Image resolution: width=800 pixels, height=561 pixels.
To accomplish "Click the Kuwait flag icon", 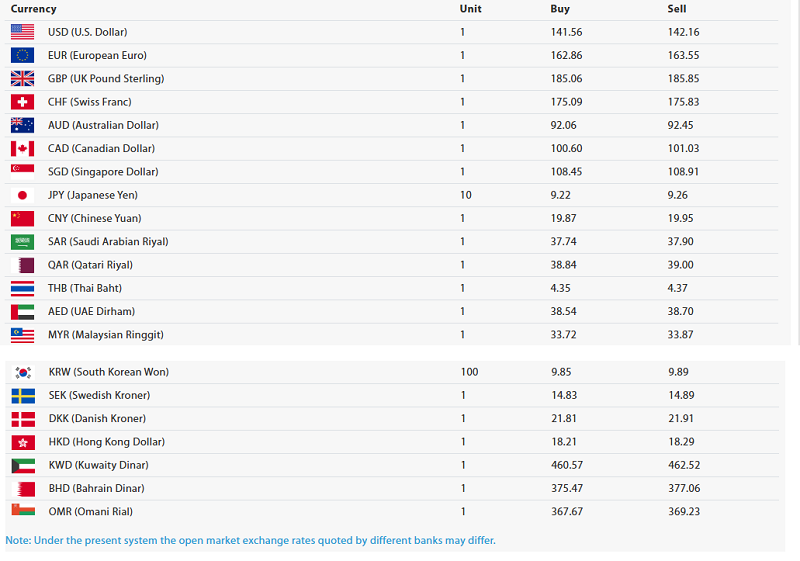I will coord(22,465).
